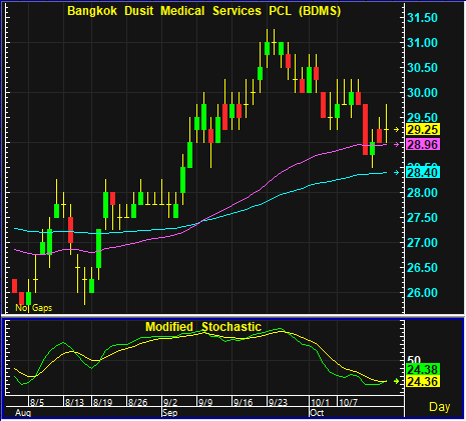Viewport: 466px width, 421px height.
Task: Click the yellow 29.25 last price label
Action: pos(423,129)
